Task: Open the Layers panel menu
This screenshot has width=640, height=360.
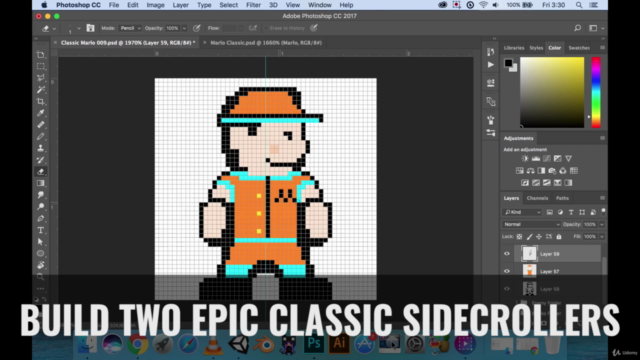Action: click(x=602, y=198)
